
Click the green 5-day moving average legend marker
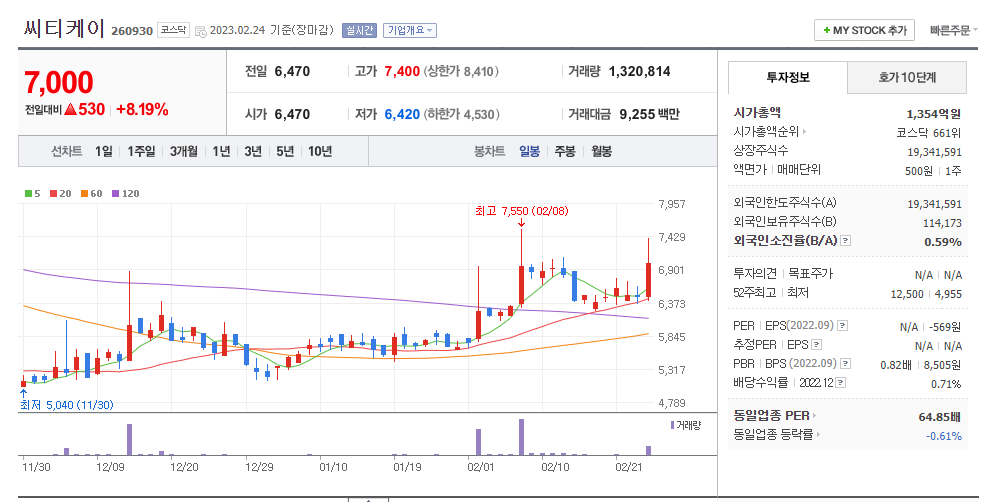[28, 193]
